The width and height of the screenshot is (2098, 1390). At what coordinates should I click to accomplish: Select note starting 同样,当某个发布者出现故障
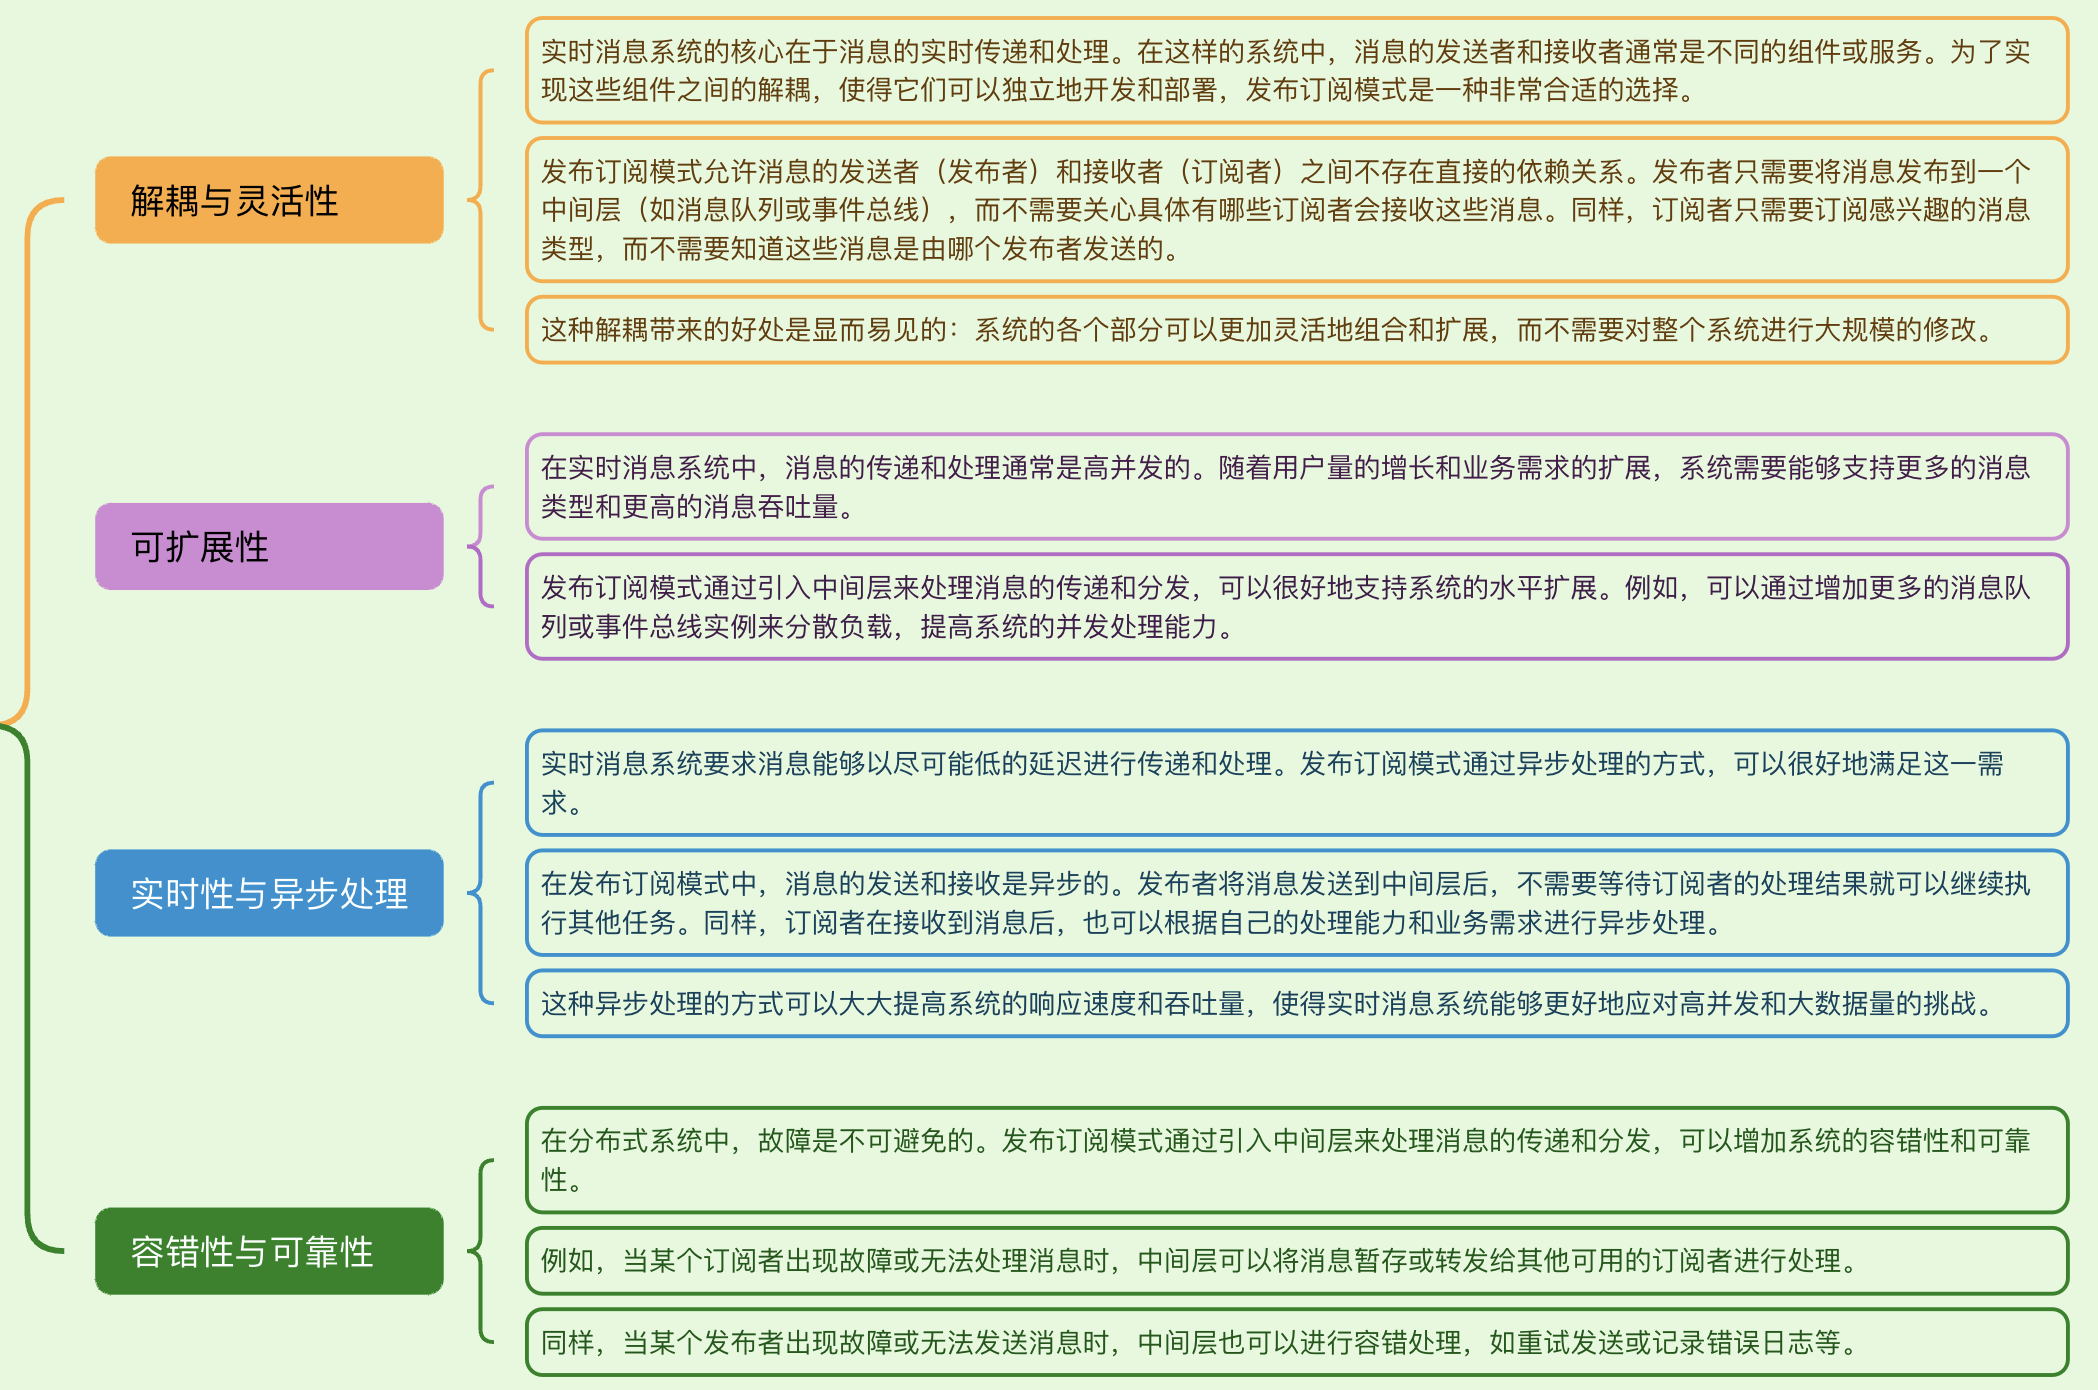click(x=1296, y=1342)
